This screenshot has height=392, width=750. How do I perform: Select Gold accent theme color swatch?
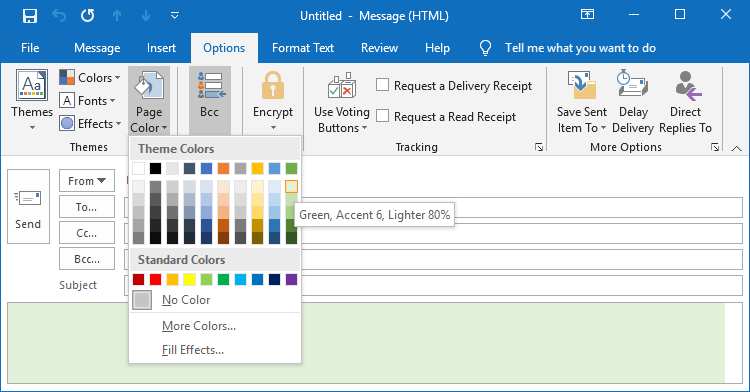click(x=257, y=168)
